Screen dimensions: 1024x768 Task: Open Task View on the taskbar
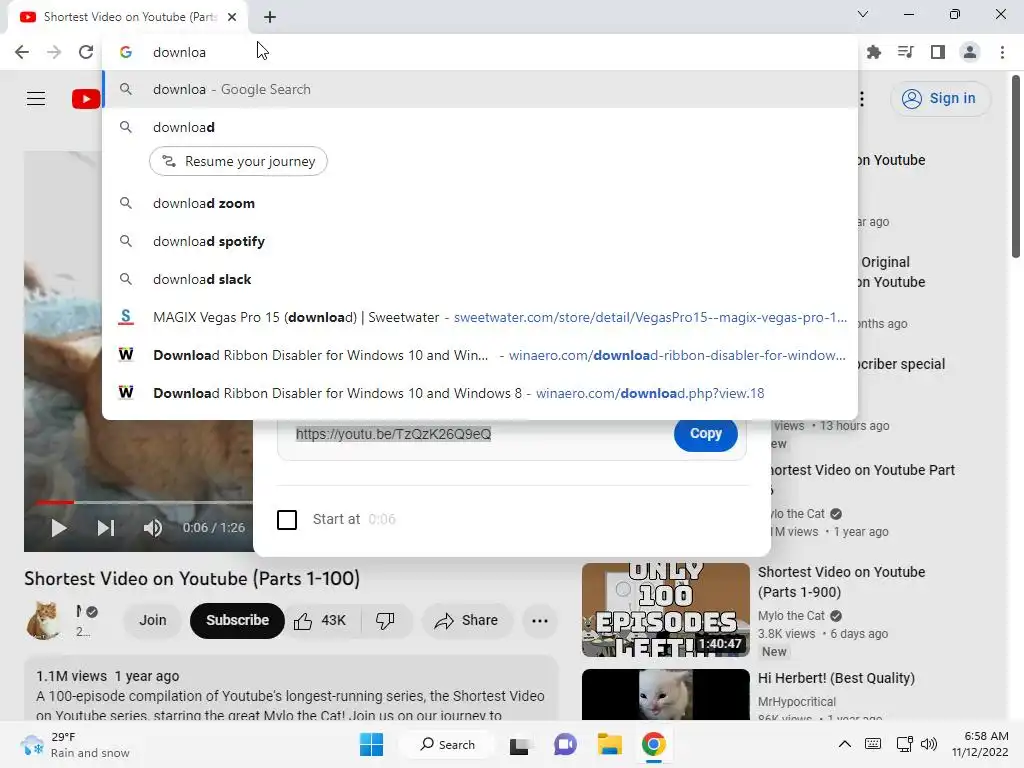[x=519, y=744]
